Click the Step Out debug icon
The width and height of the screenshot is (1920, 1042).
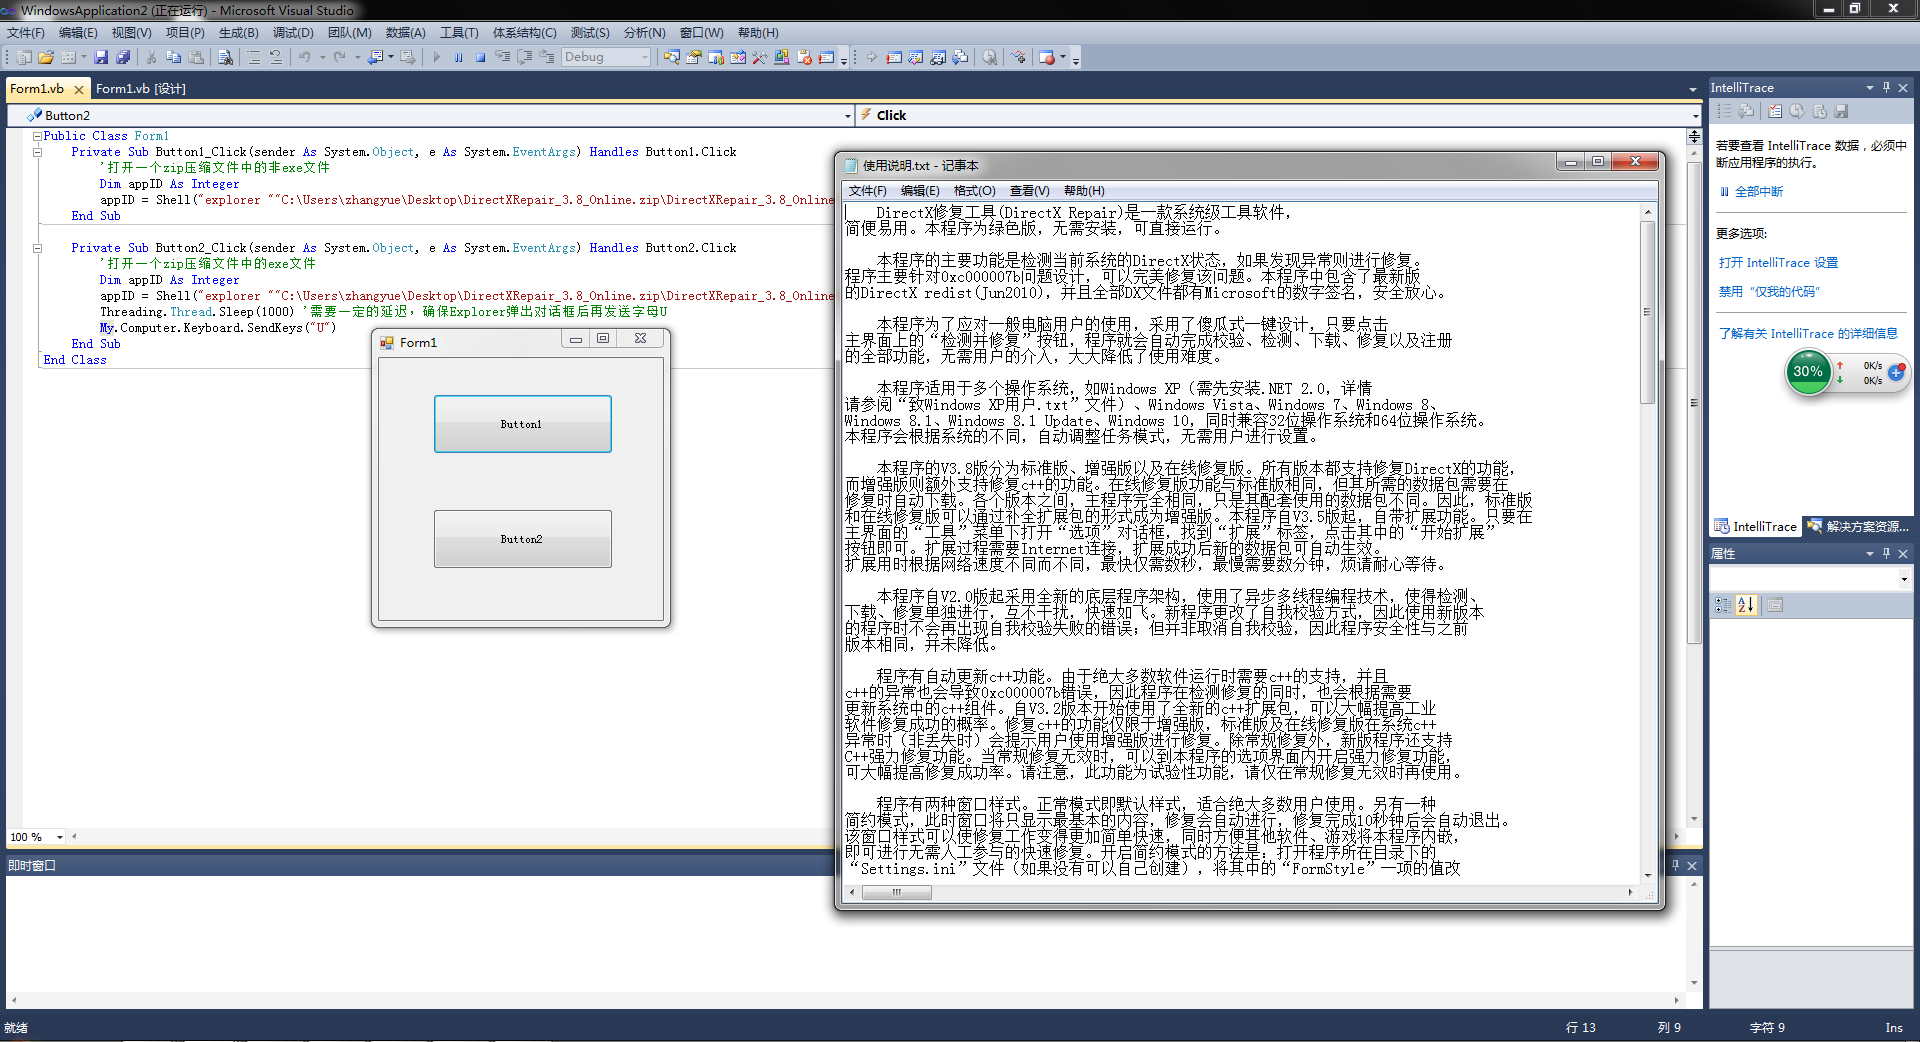[547, 57]
